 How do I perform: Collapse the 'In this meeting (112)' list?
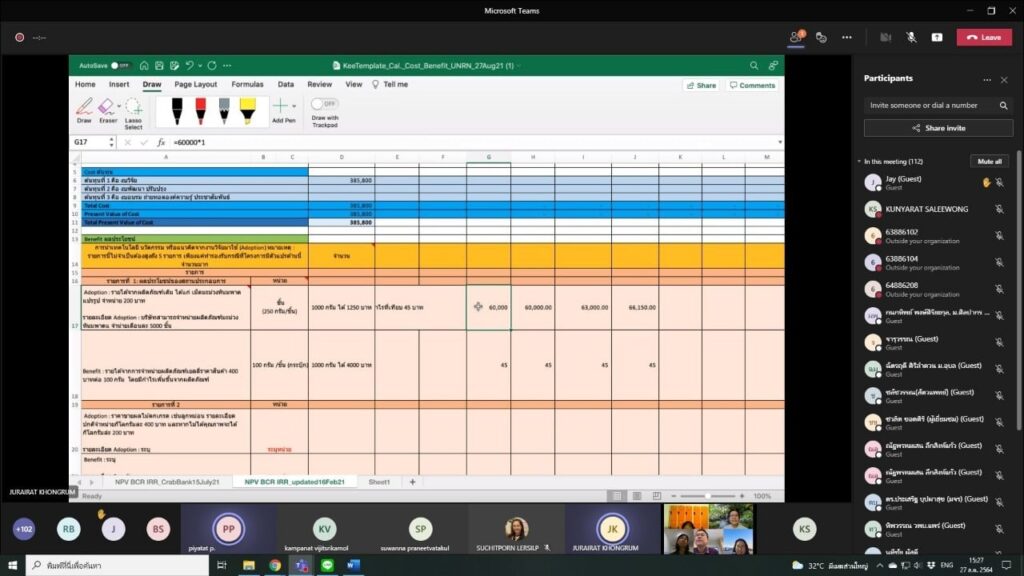tap(859, 161)
